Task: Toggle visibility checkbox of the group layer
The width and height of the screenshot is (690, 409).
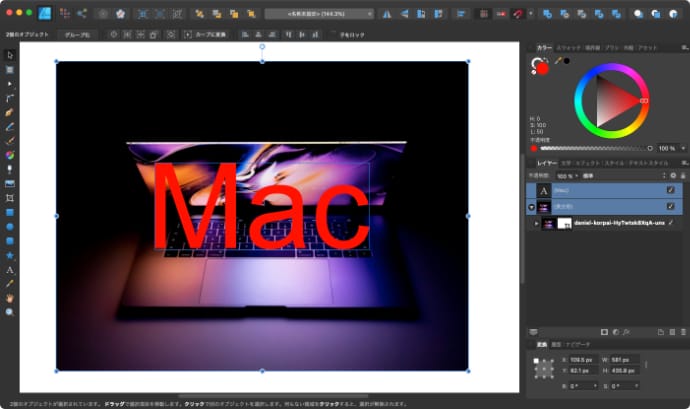Action: click(670, 206)
